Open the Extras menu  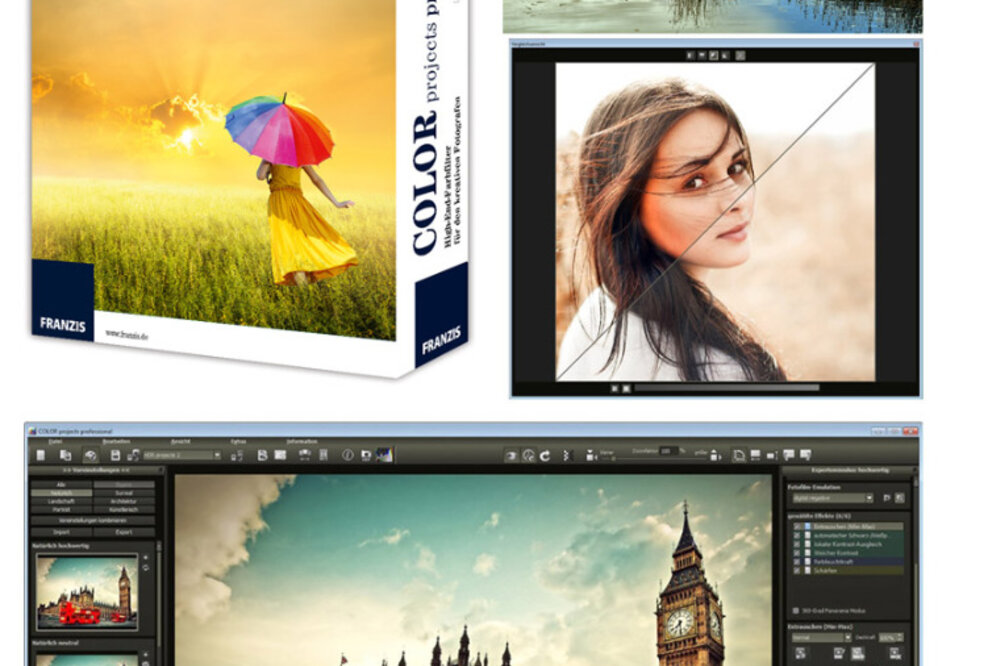point(236,440)
